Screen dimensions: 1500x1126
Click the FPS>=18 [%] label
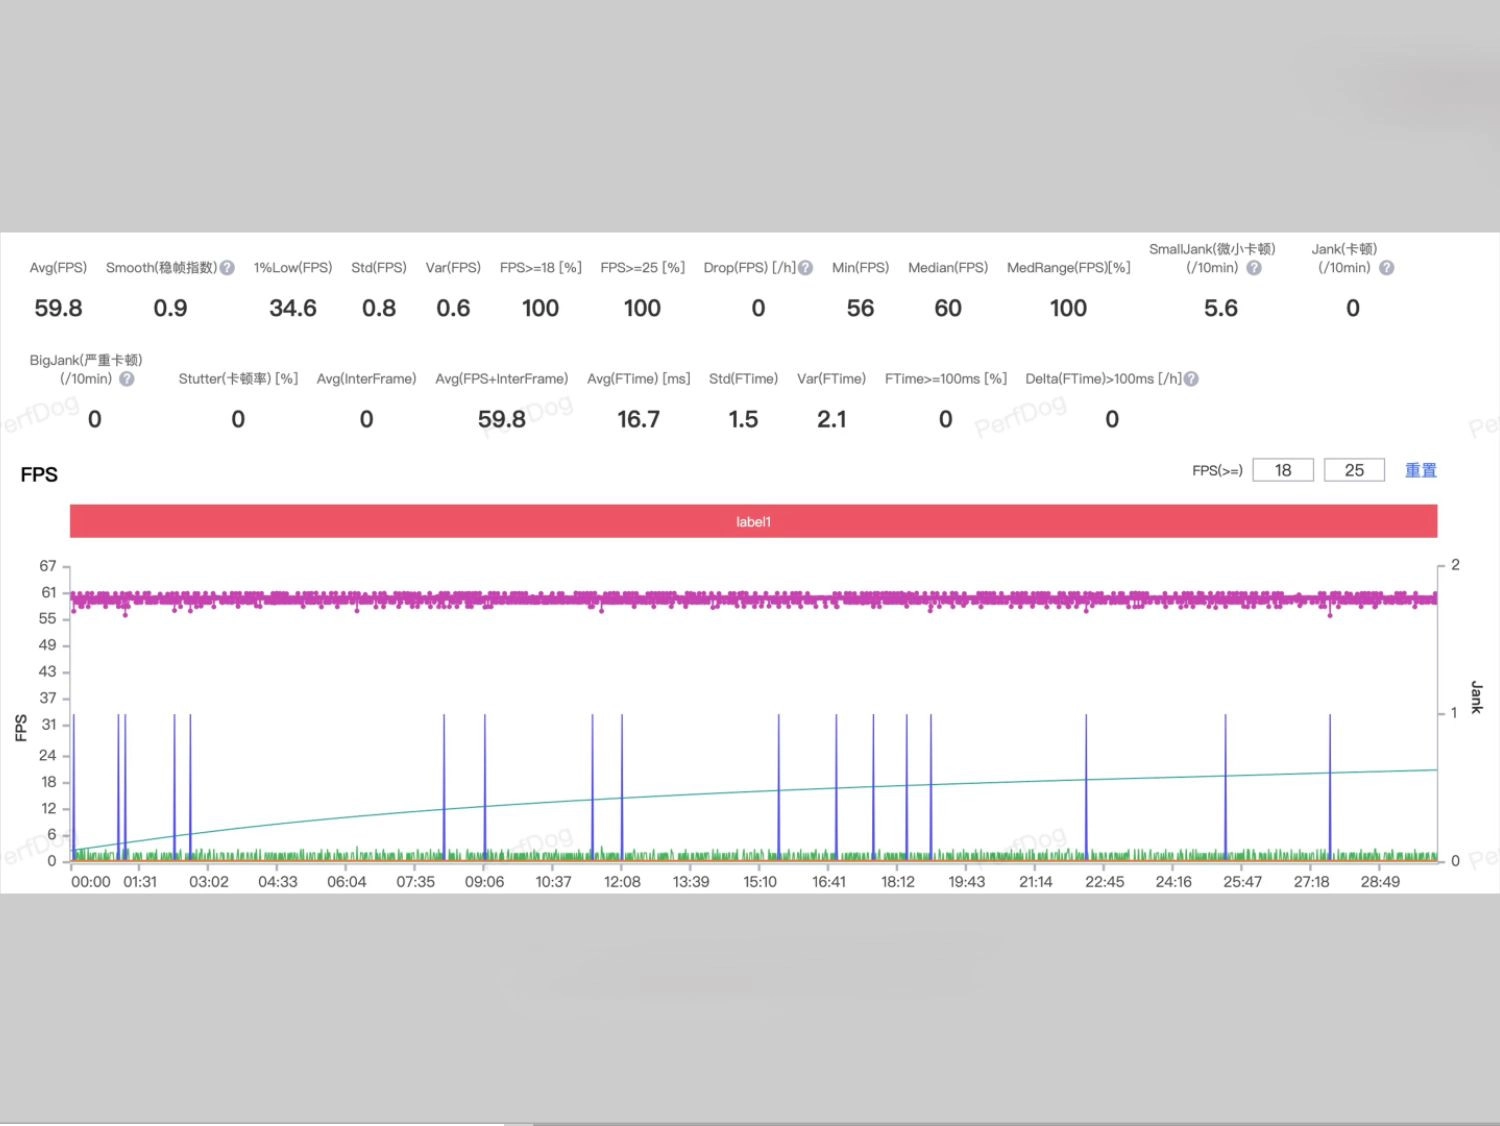click(x=540, y=268)
